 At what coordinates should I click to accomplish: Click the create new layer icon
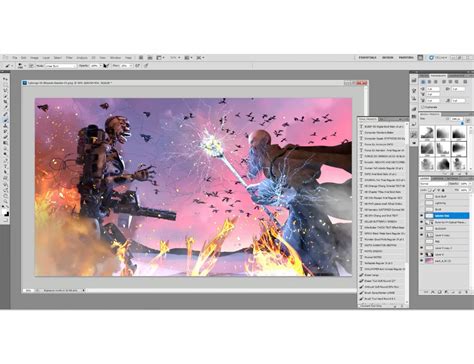(x=460, y=292)
